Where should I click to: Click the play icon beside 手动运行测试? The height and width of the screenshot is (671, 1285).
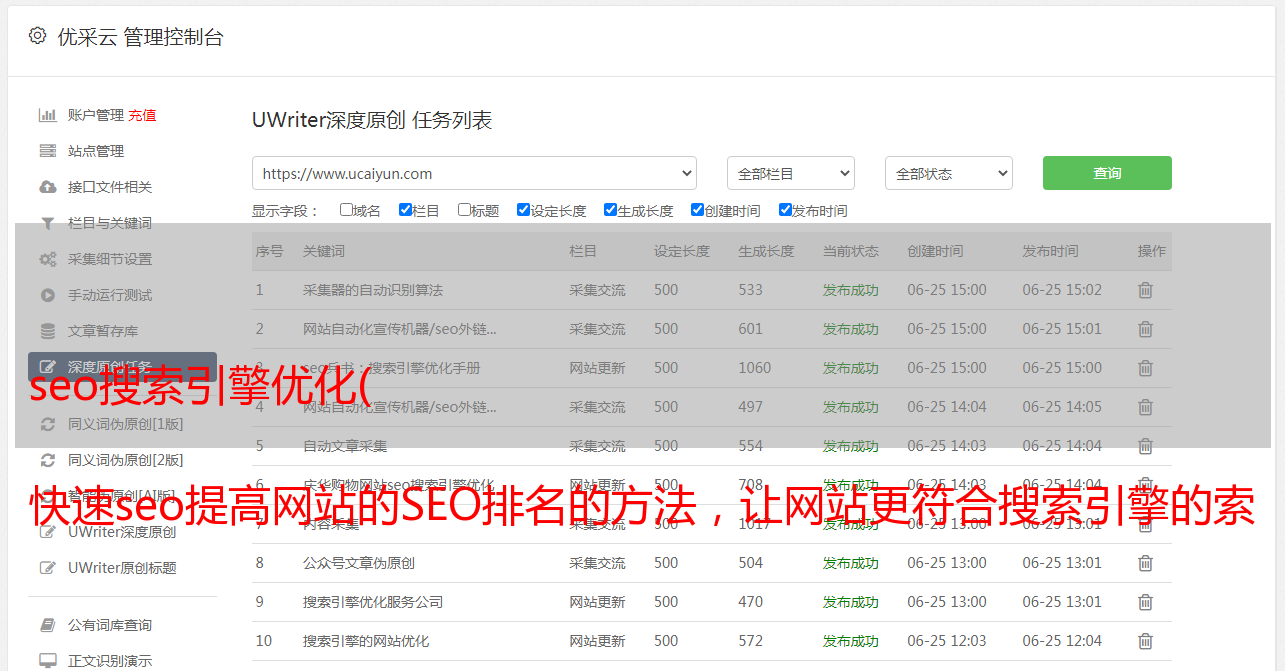[47, 295]
